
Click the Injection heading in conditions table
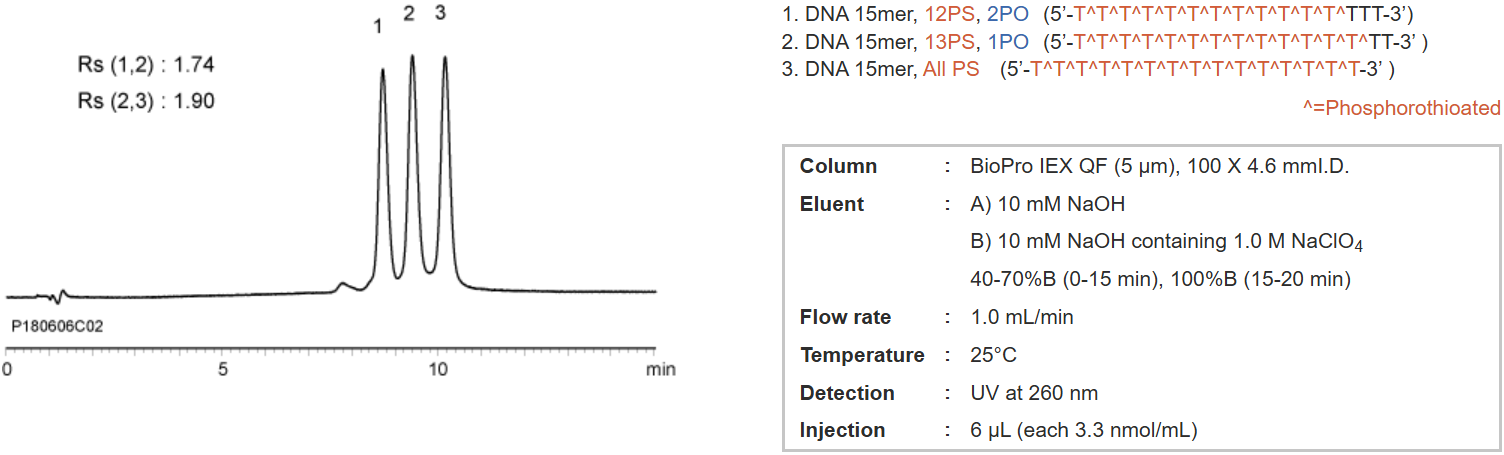point(842,431)
